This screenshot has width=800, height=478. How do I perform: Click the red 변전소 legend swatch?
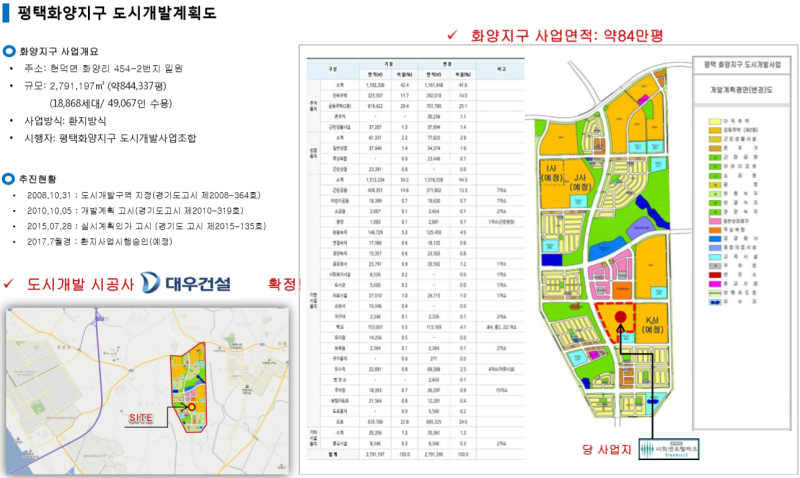pyautogui.click(x=714, y=275)
